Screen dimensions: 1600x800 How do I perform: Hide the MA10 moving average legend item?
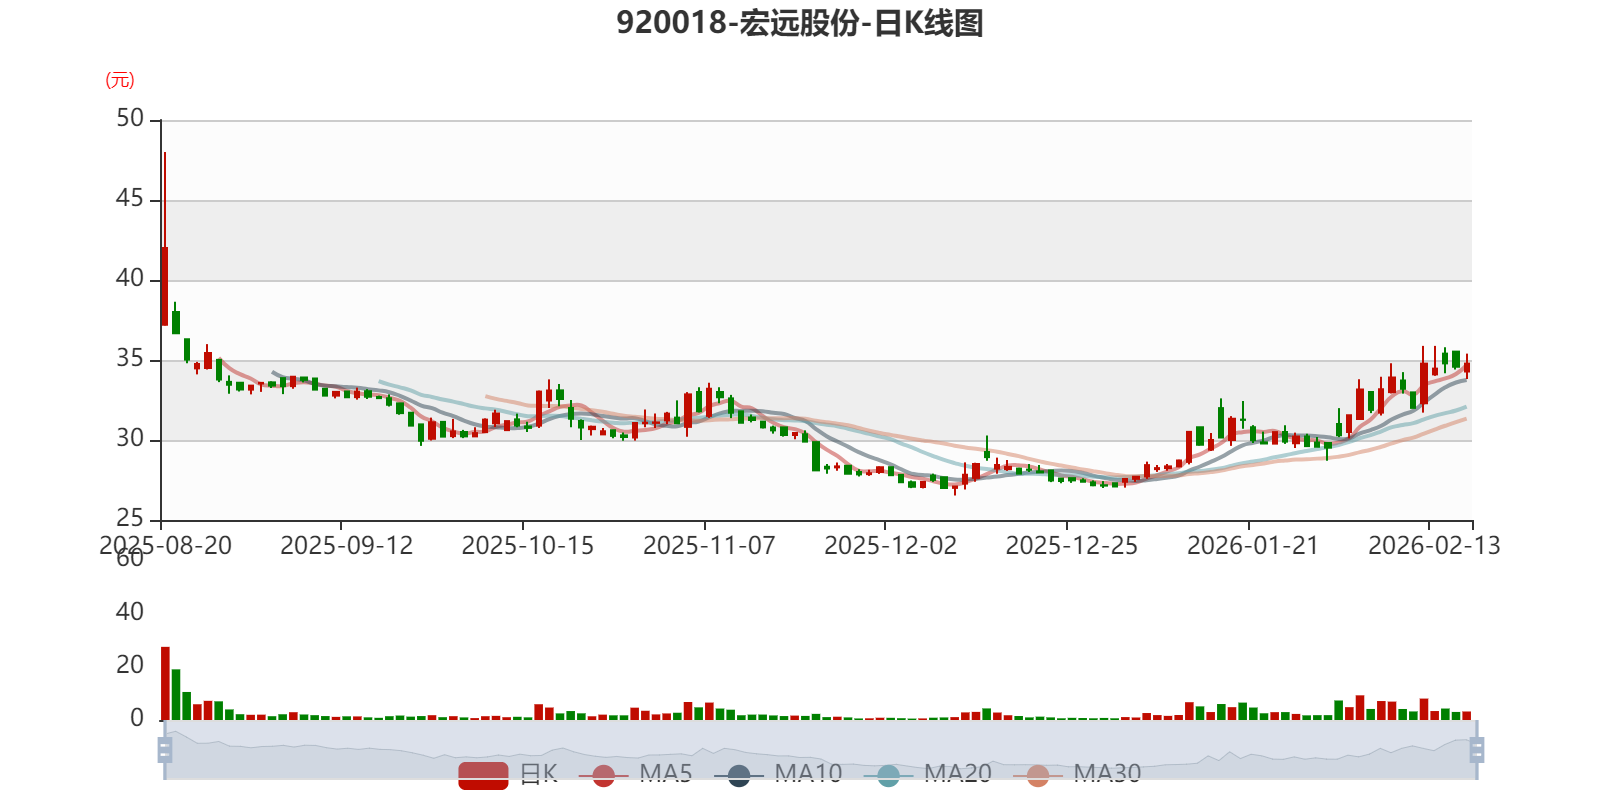pos(778,774)
